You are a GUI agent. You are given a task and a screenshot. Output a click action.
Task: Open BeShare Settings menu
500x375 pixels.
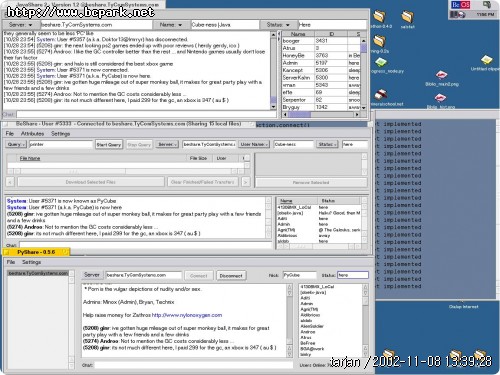60,133
